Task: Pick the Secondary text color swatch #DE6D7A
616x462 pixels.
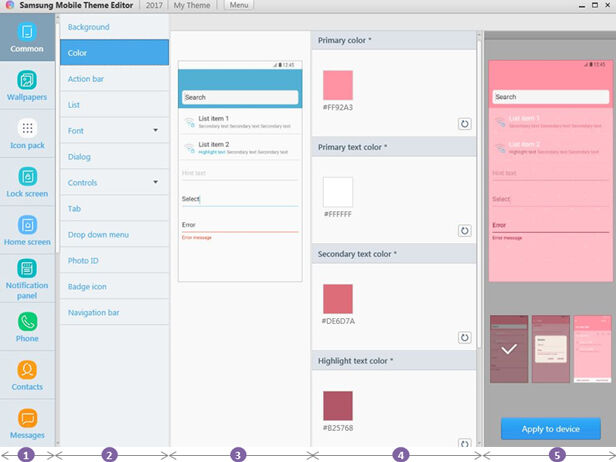Action: click(338, 299)
